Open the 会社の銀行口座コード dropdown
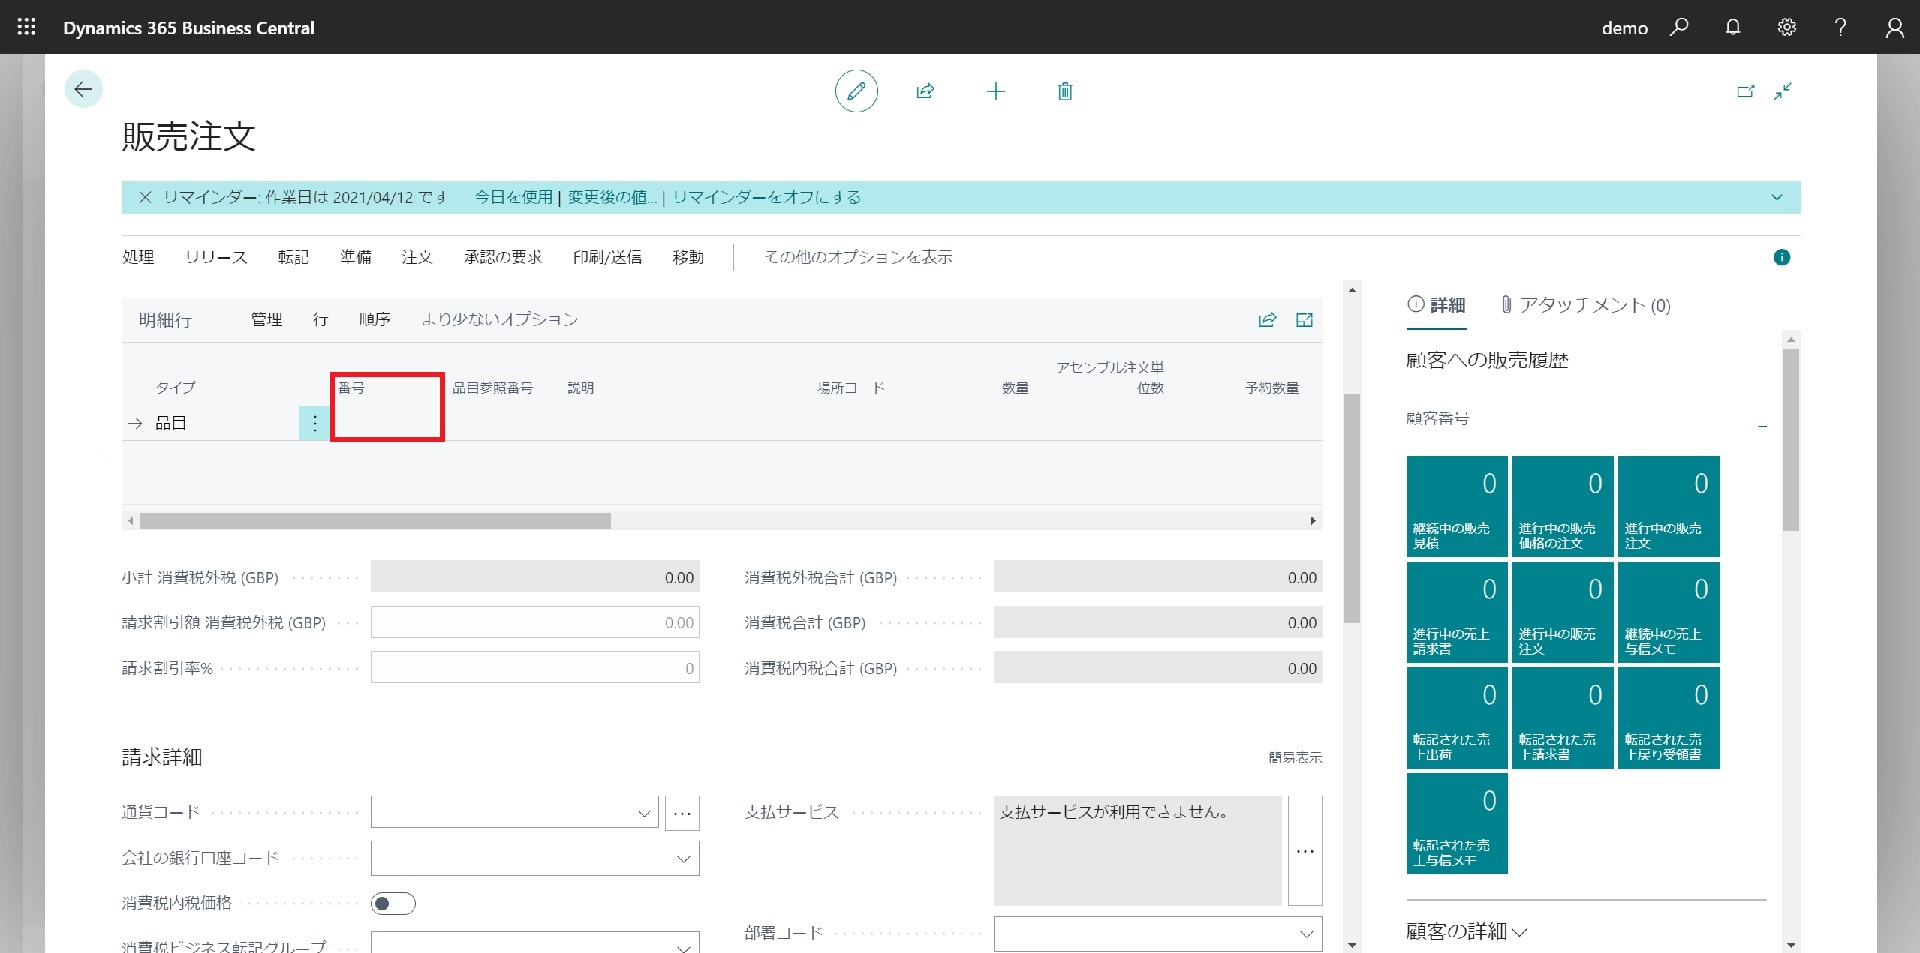The image size is (1920, 953). [x=684, y=858]
